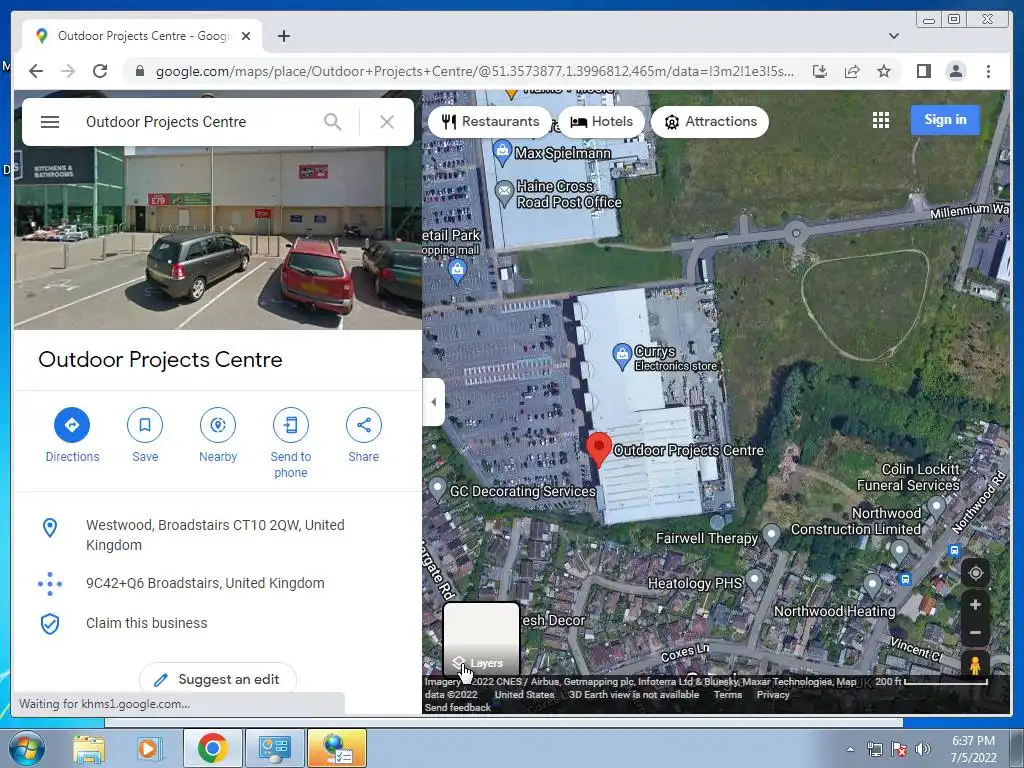Viewport: 1024px width, 768px height.
Task: Open the media player taskbar icon
Action: (x=148, y=748)
